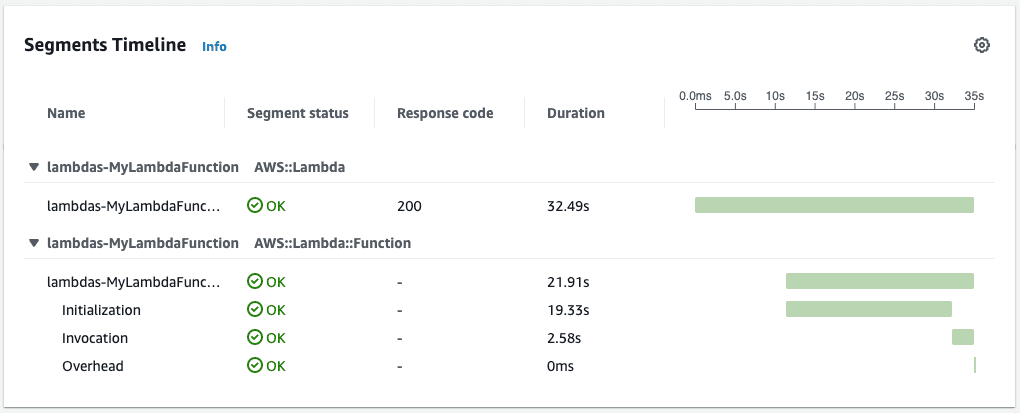The height and width of the screenshot is (413, 1020).
Task: Open the Info link beside Segments Timeline
Action: [x=214, y=47]
